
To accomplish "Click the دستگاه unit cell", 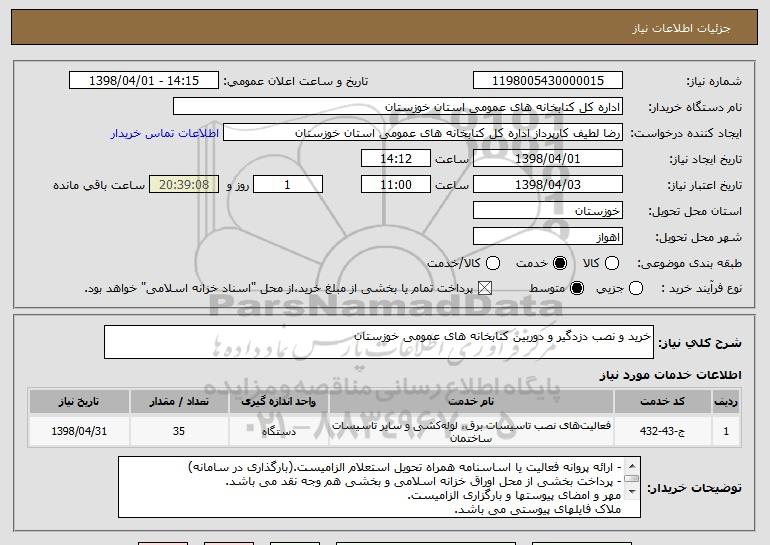I will 278,431.
